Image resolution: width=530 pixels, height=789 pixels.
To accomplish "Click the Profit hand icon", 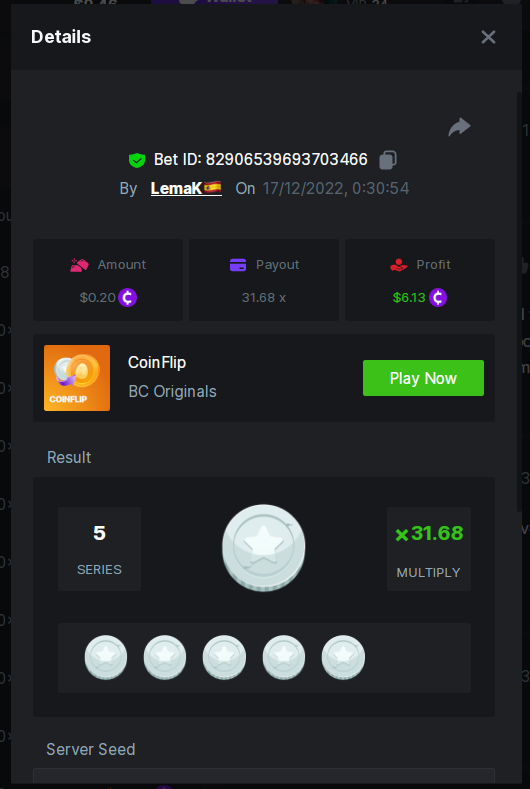I will coord(399,265).
